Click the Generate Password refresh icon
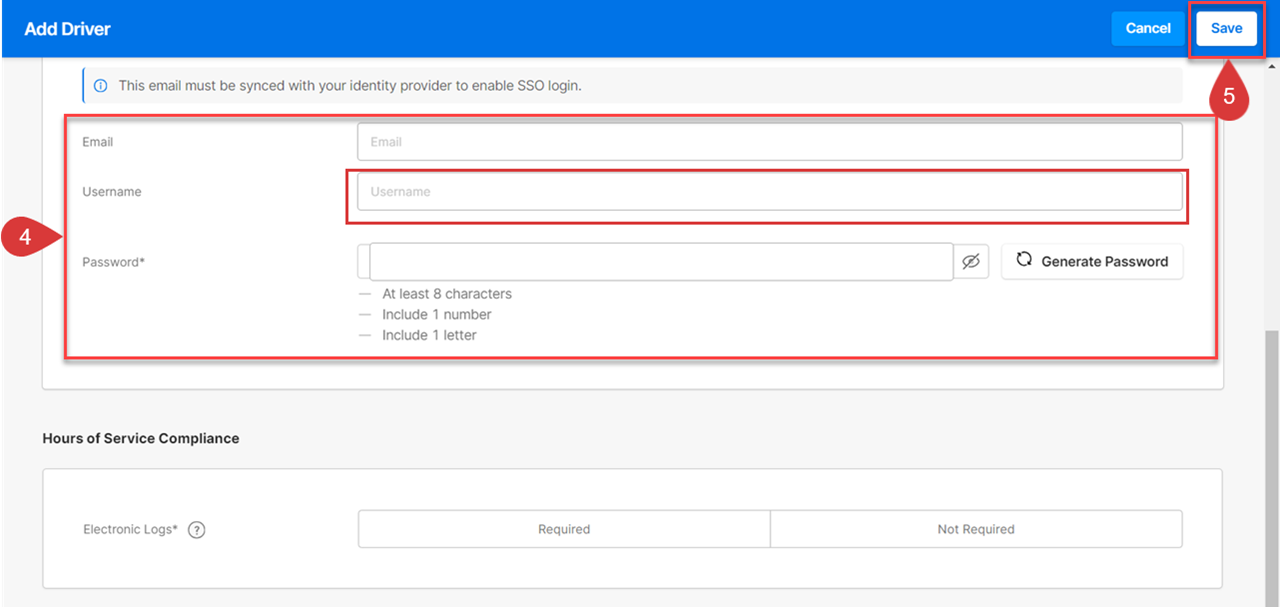The width and height of the screenshot is (1280, 607). pyautogui.click(x=1024, y=260)
